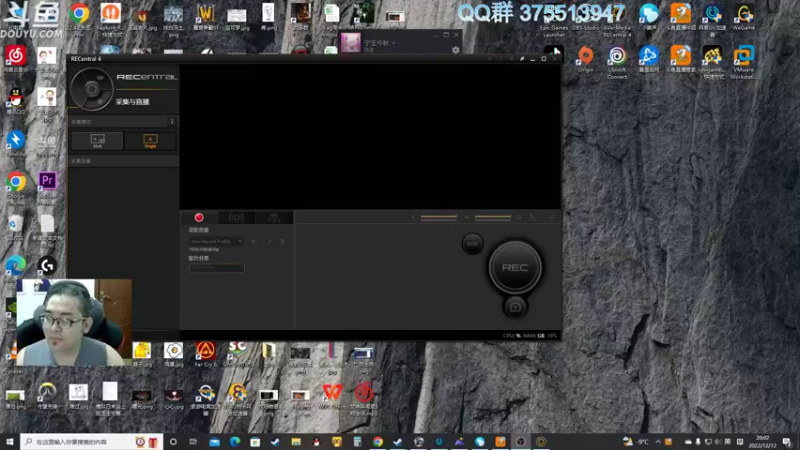Switch to the live Stream tab
This screenshot has width=800, height=450.
pyautogui.click(x=236, y=217)
